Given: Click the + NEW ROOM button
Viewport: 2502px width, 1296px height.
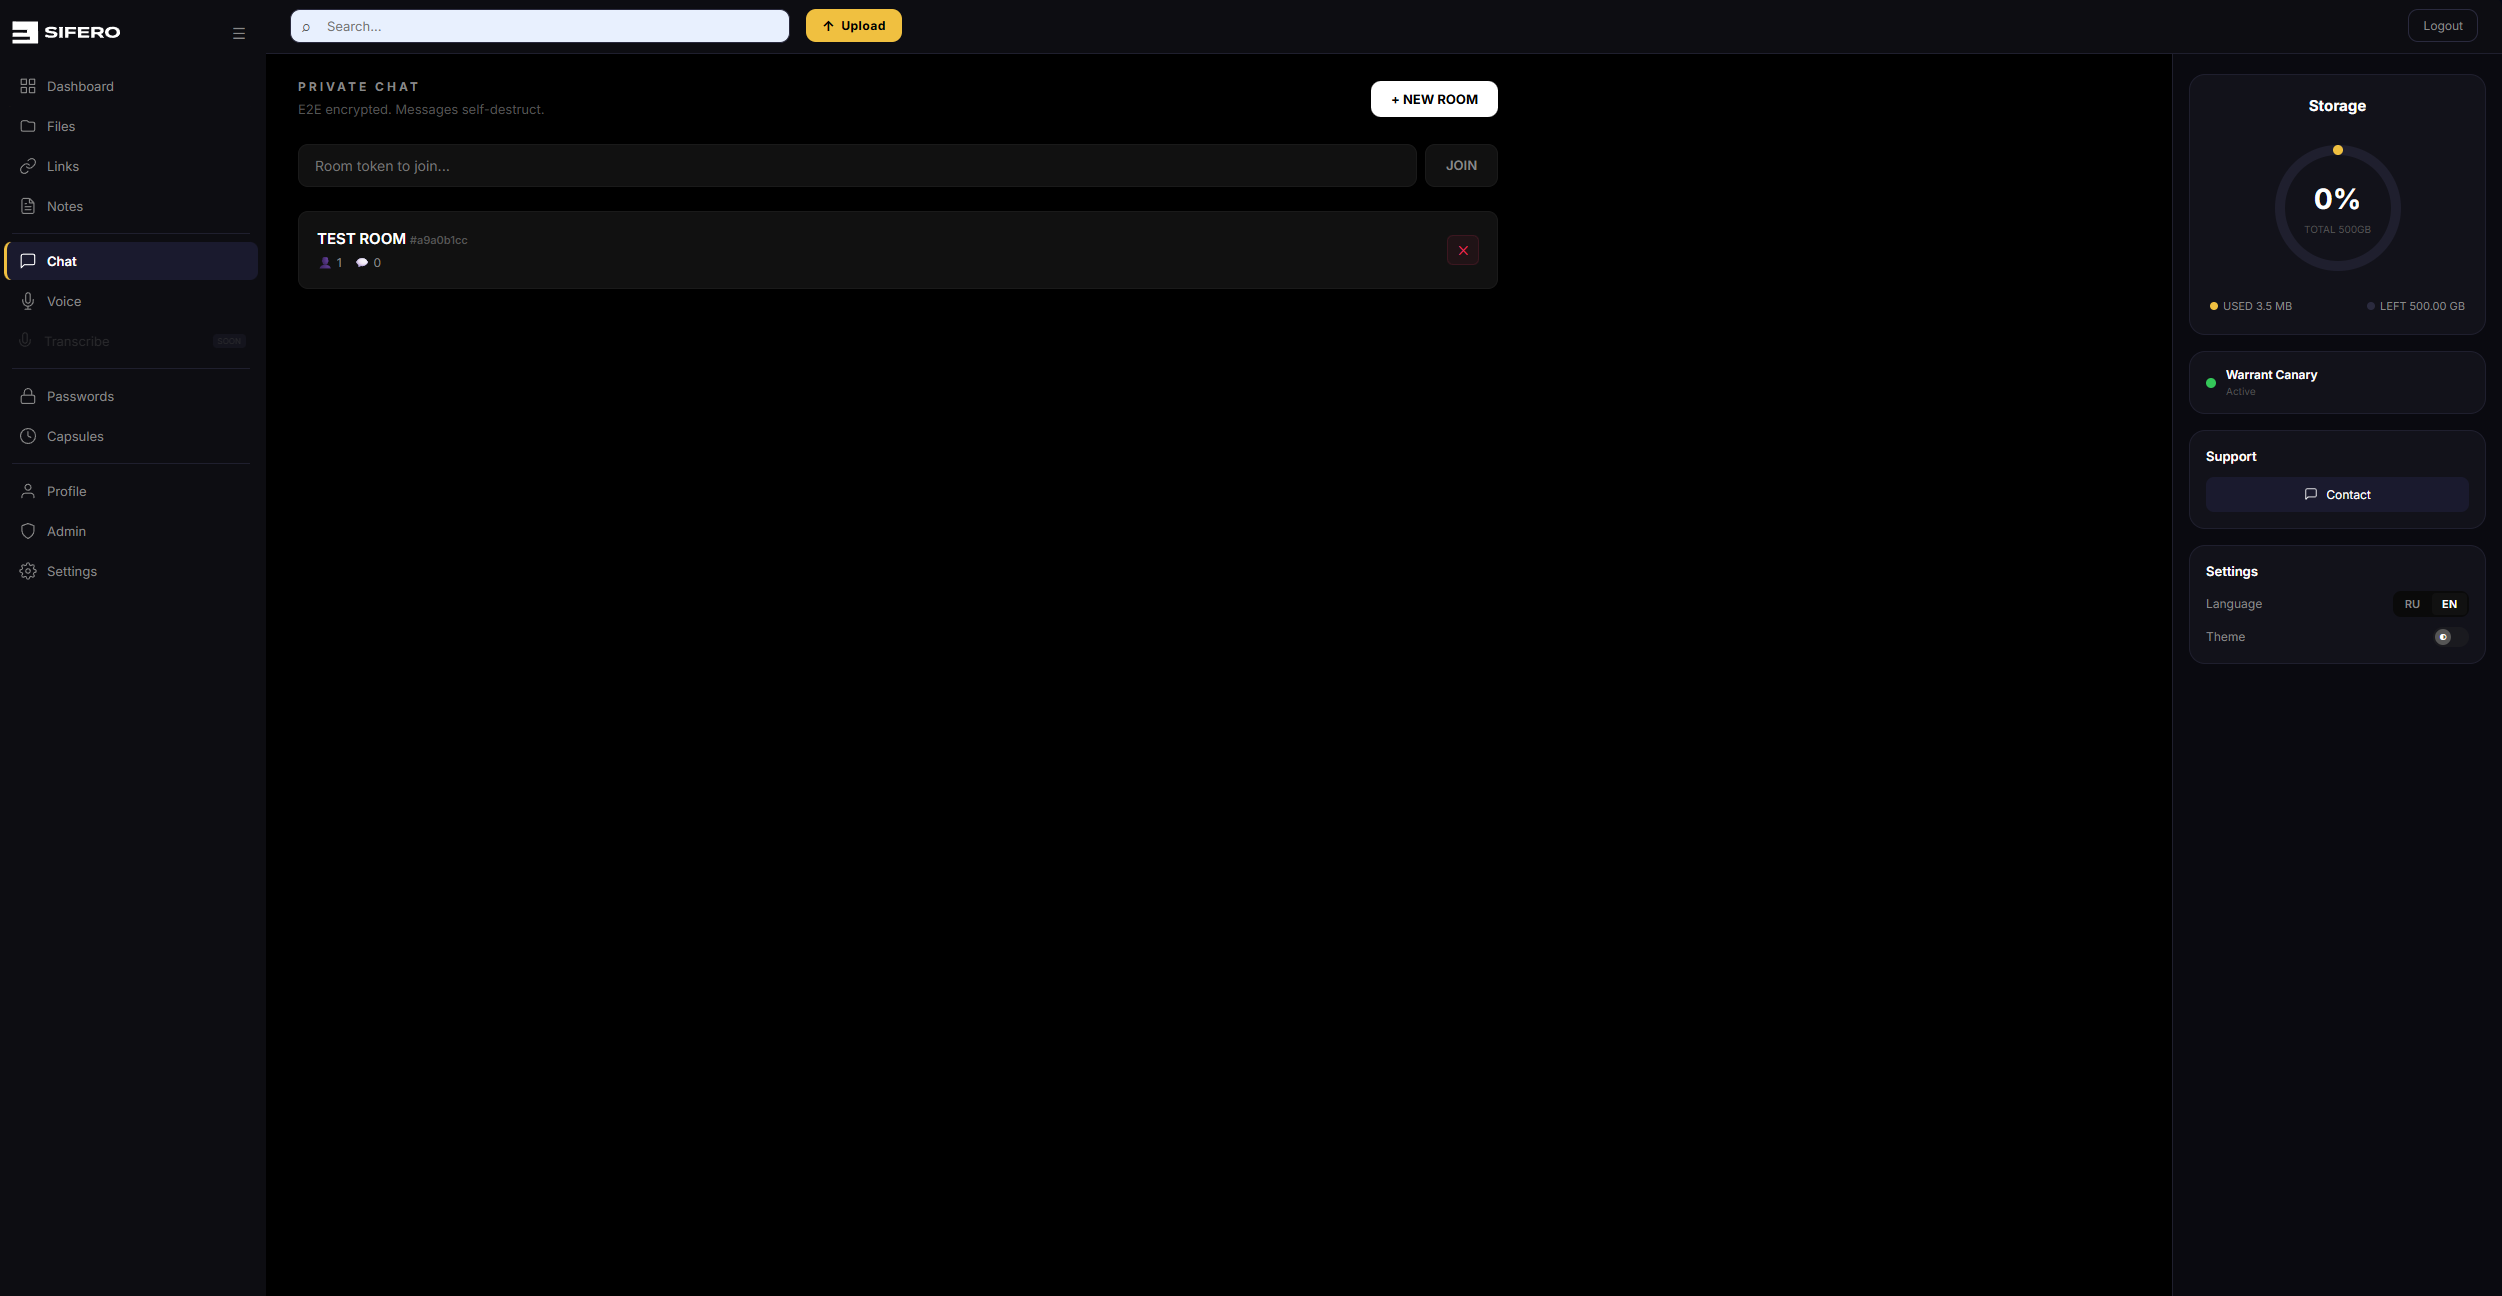Looking at the screenshot, I should pyautogui.click(x=1433, y=99).
